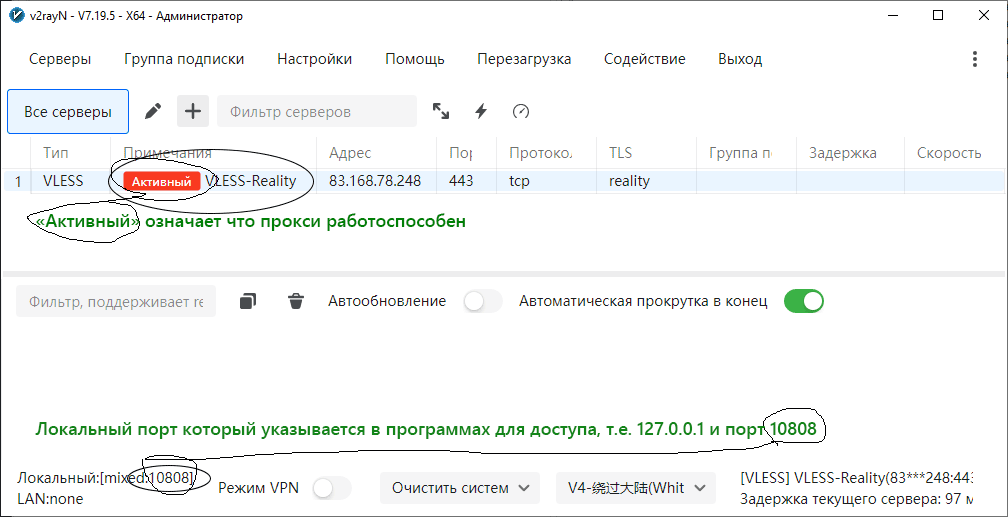
Task: Minimize the v2rayN window
Action: point(894,15)
